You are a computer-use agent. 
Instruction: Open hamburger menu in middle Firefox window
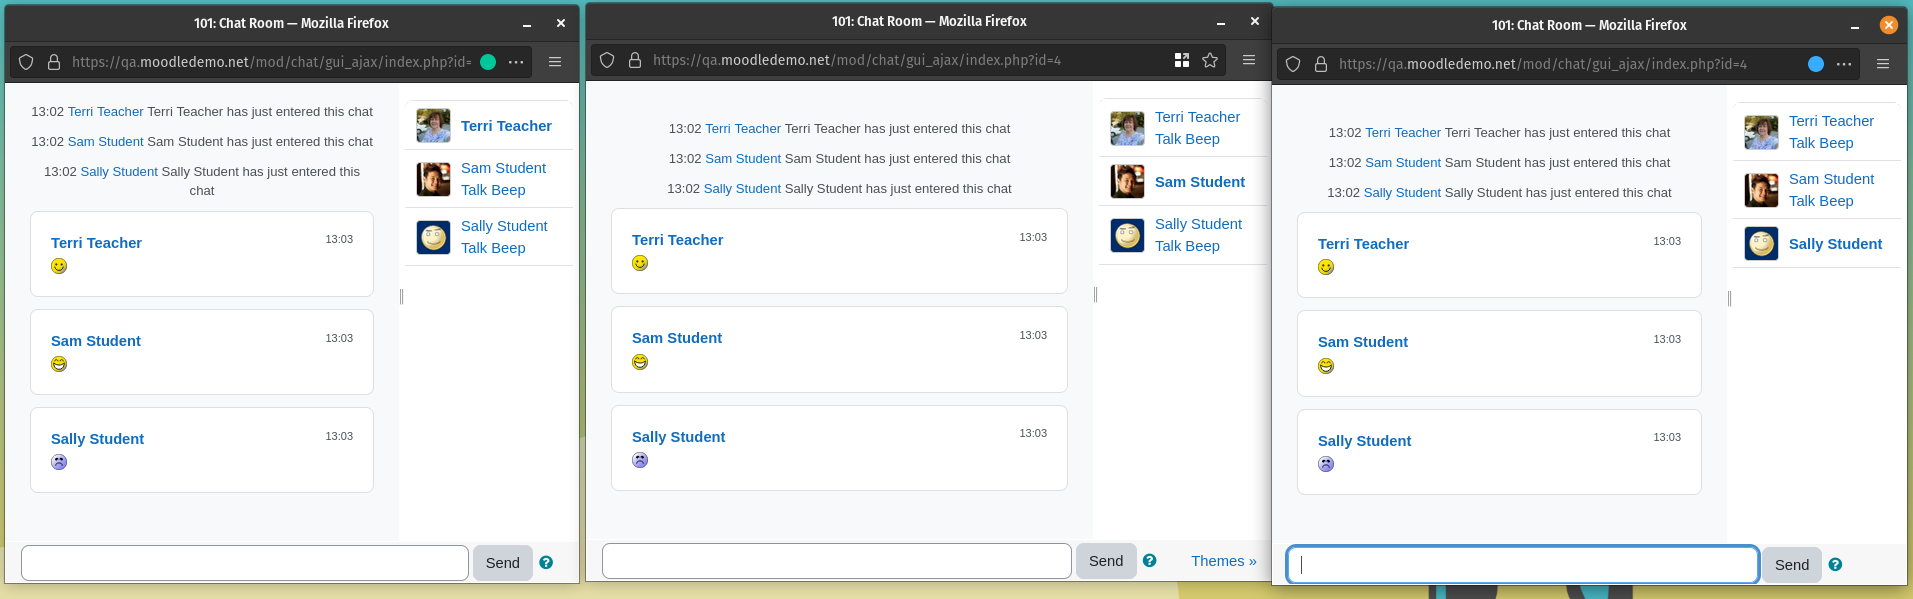pyautogui.click(x=1249, y=60)
